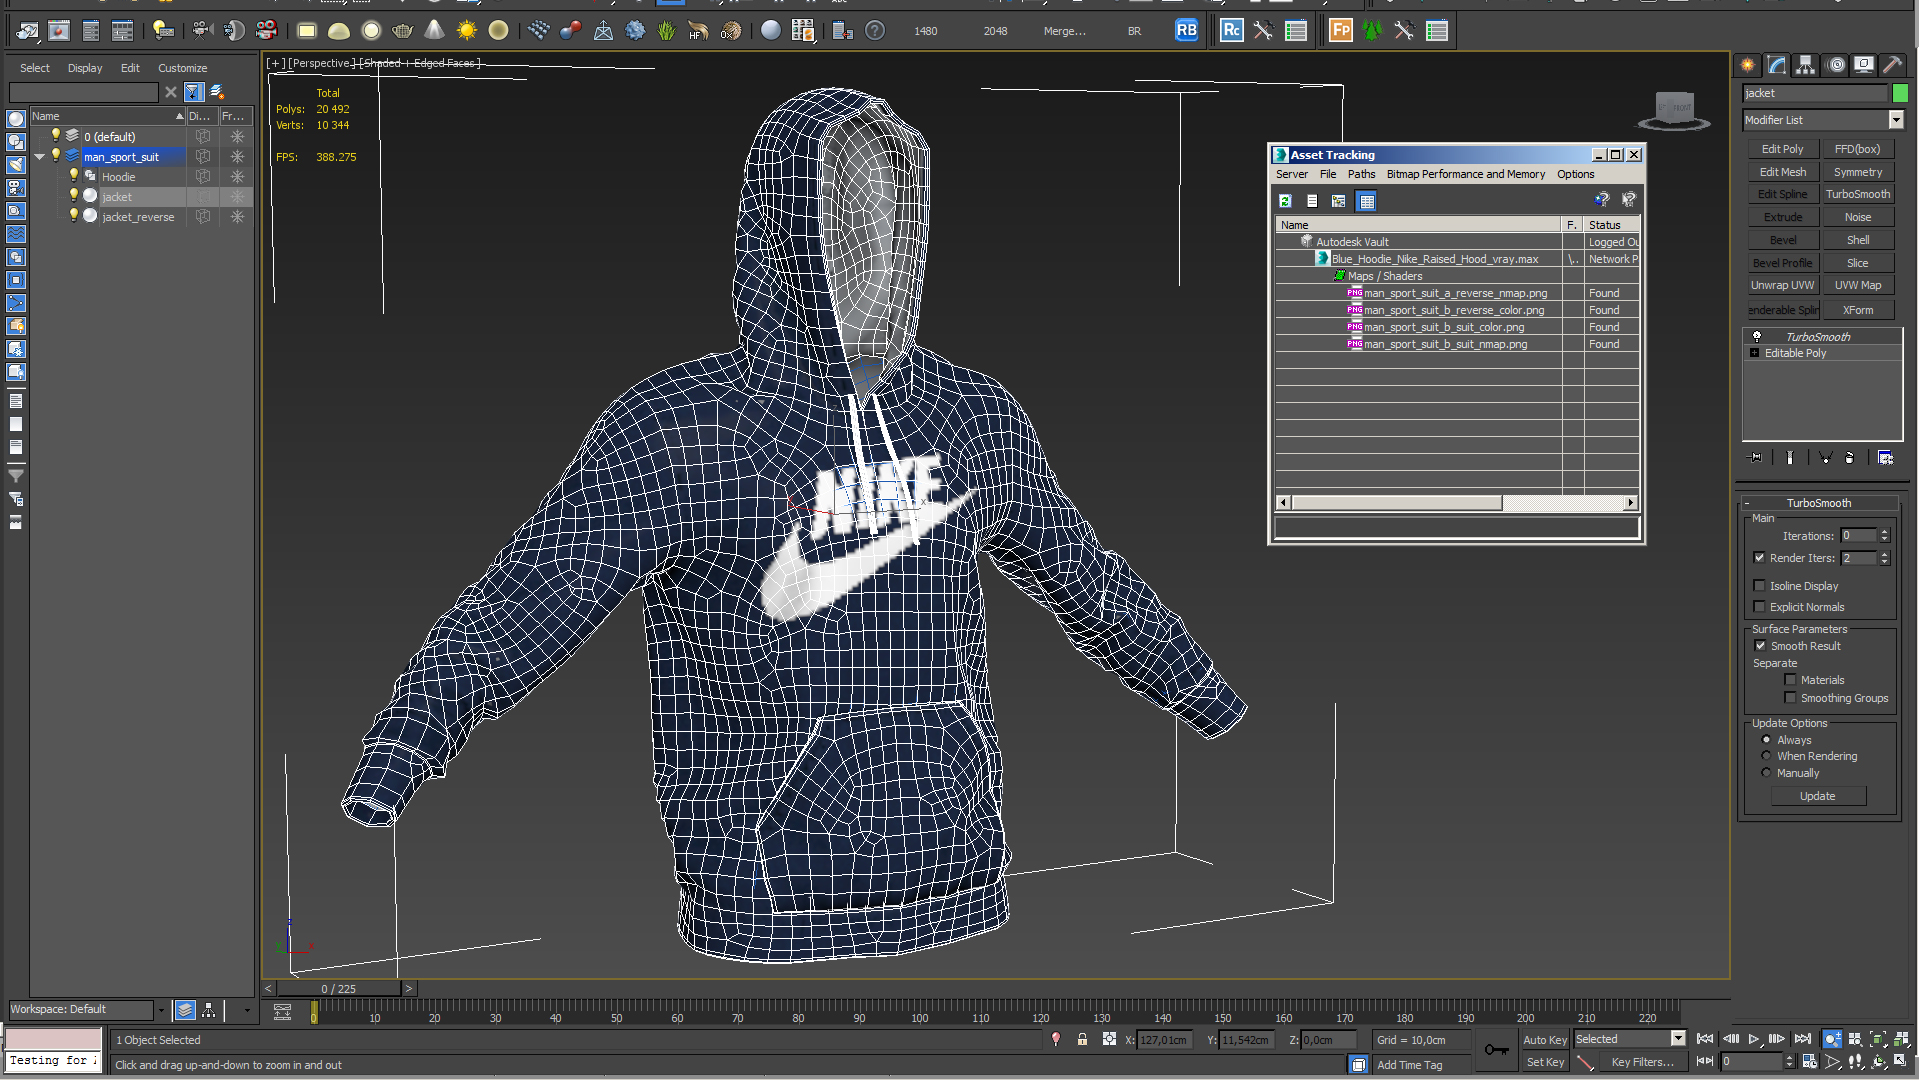Open the Utilities hammer tab
The height and width of the screenshot is (1080, 1920).
coord(1893,65)
